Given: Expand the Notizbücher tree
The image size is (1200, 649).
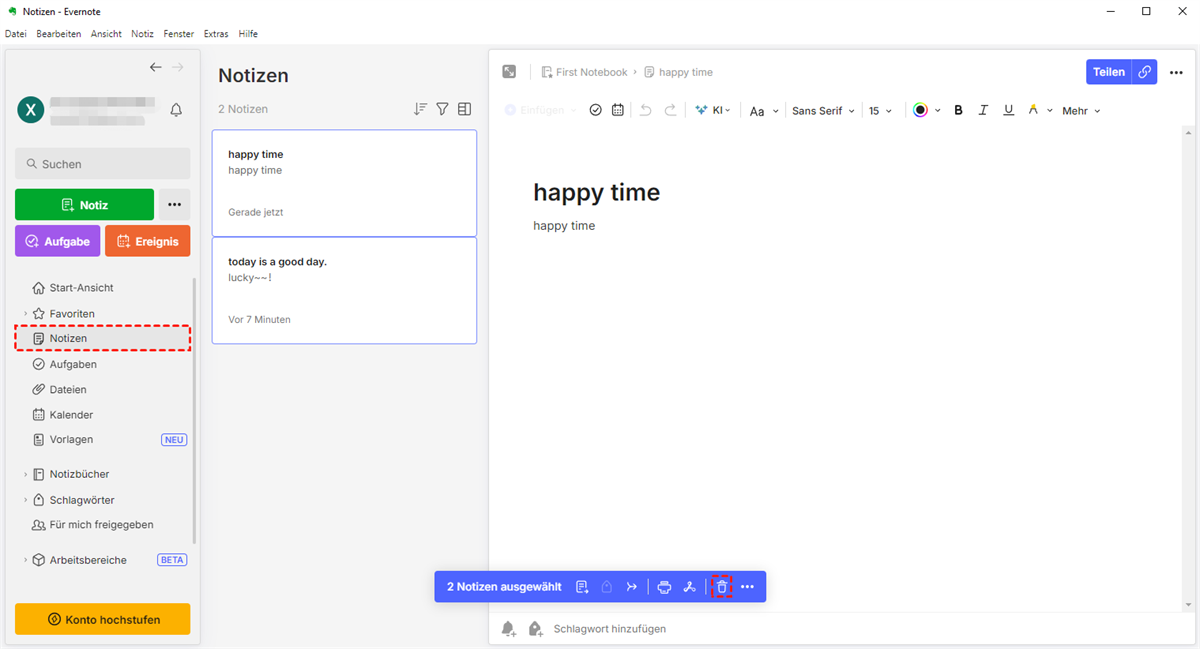Looking at the screenshot, I should pyautogui.click(x=25, y=474).
